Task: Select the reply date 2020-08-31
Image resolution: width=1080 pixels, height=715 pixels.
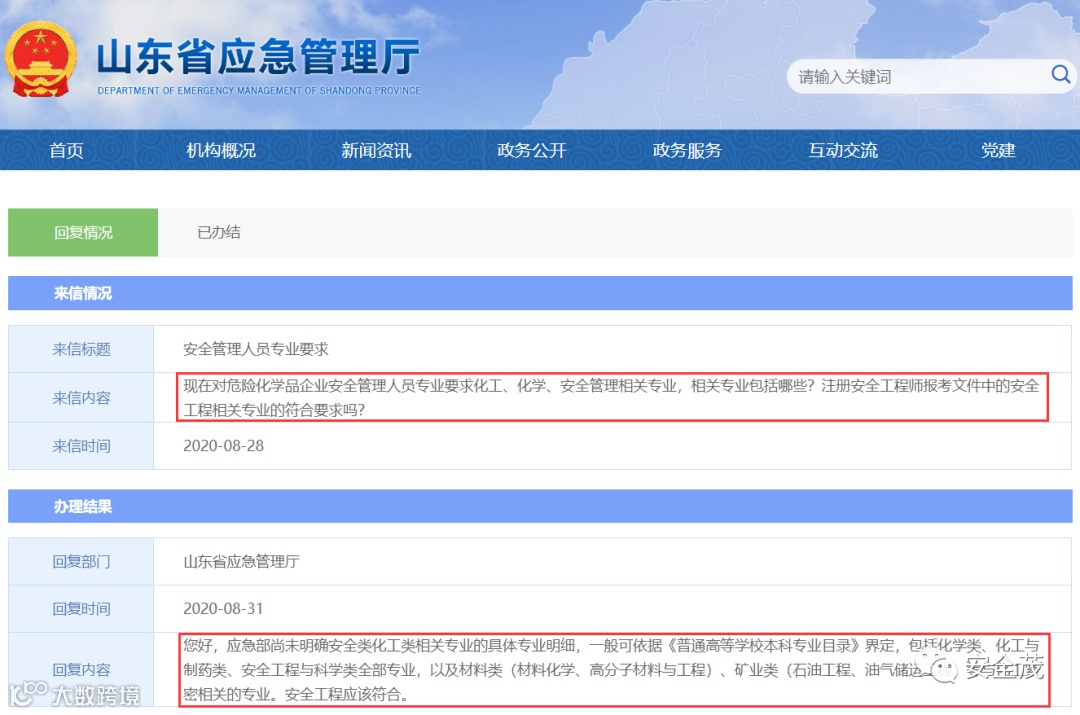Action: coord(223,609)
